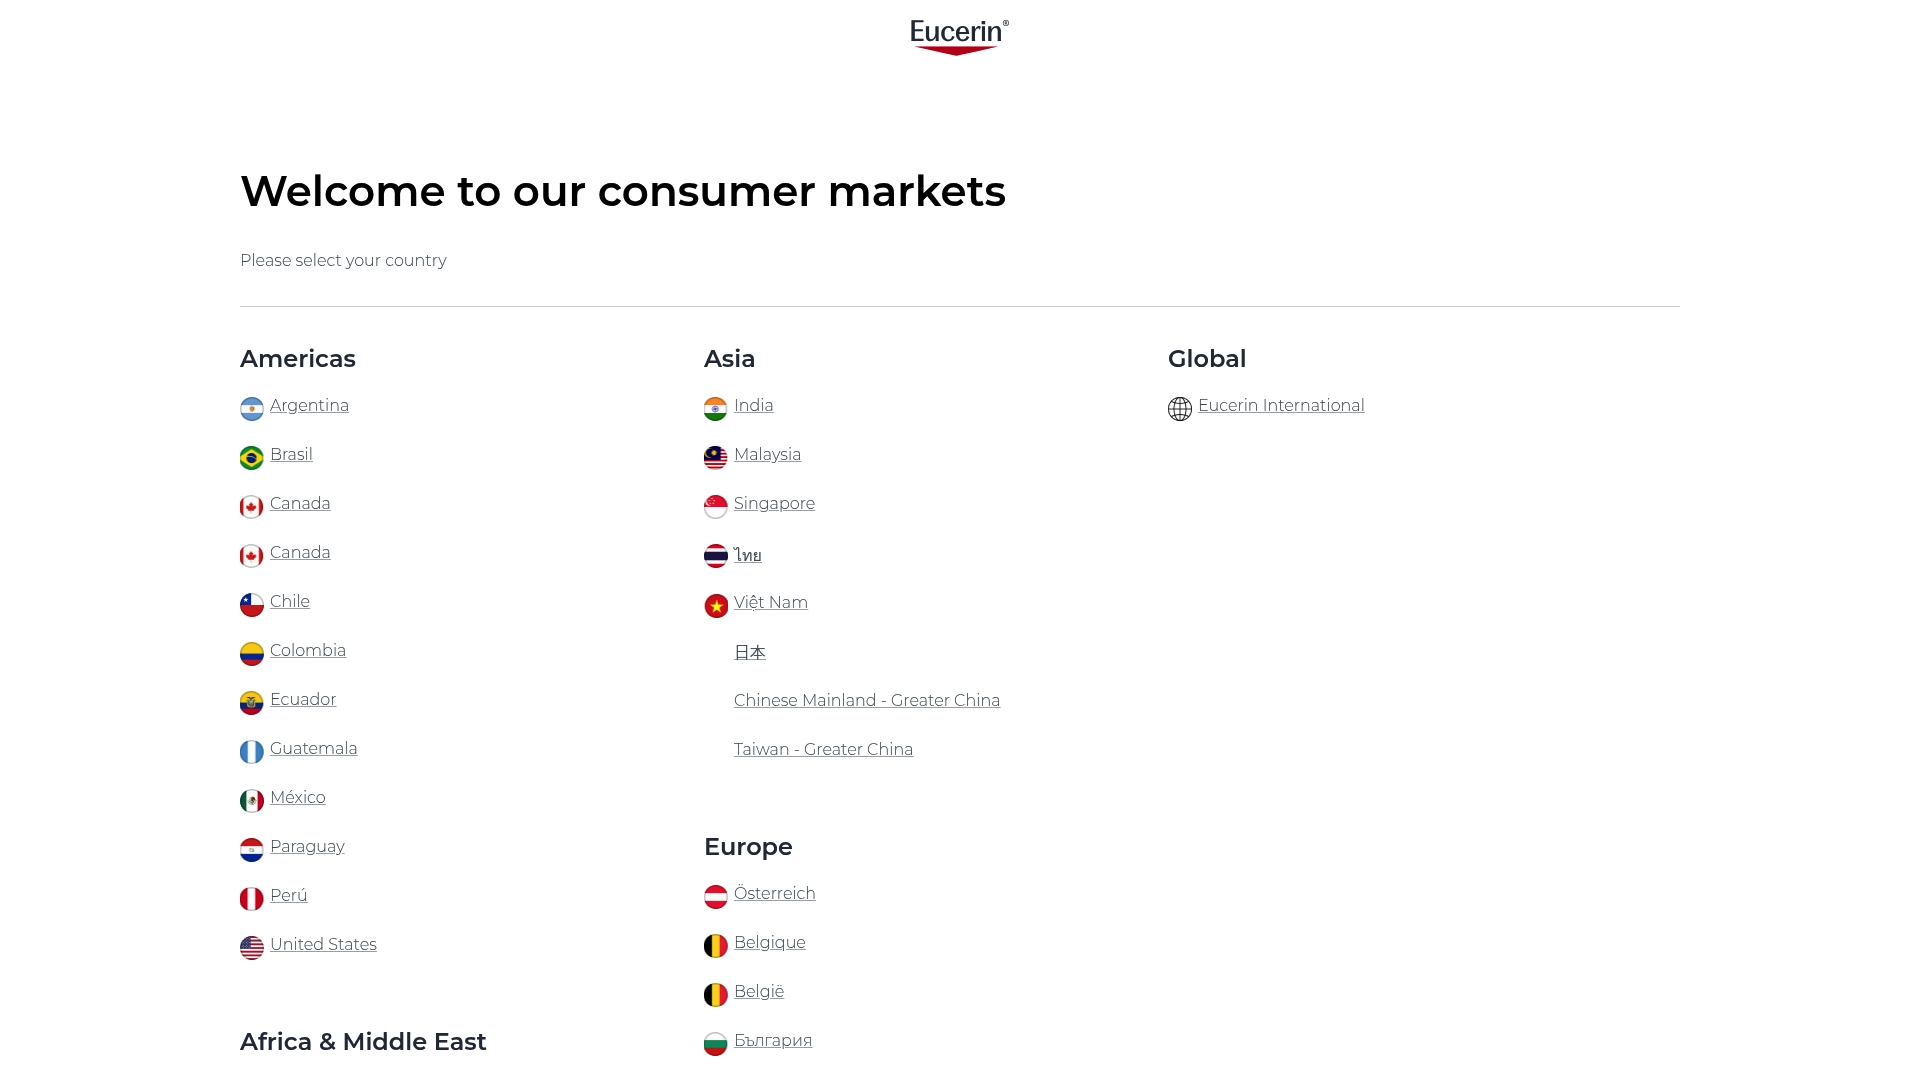The width and height of the screenshot is (1920, 1080).
Task: Click the Canada flag icon
Action: [251, 506]
